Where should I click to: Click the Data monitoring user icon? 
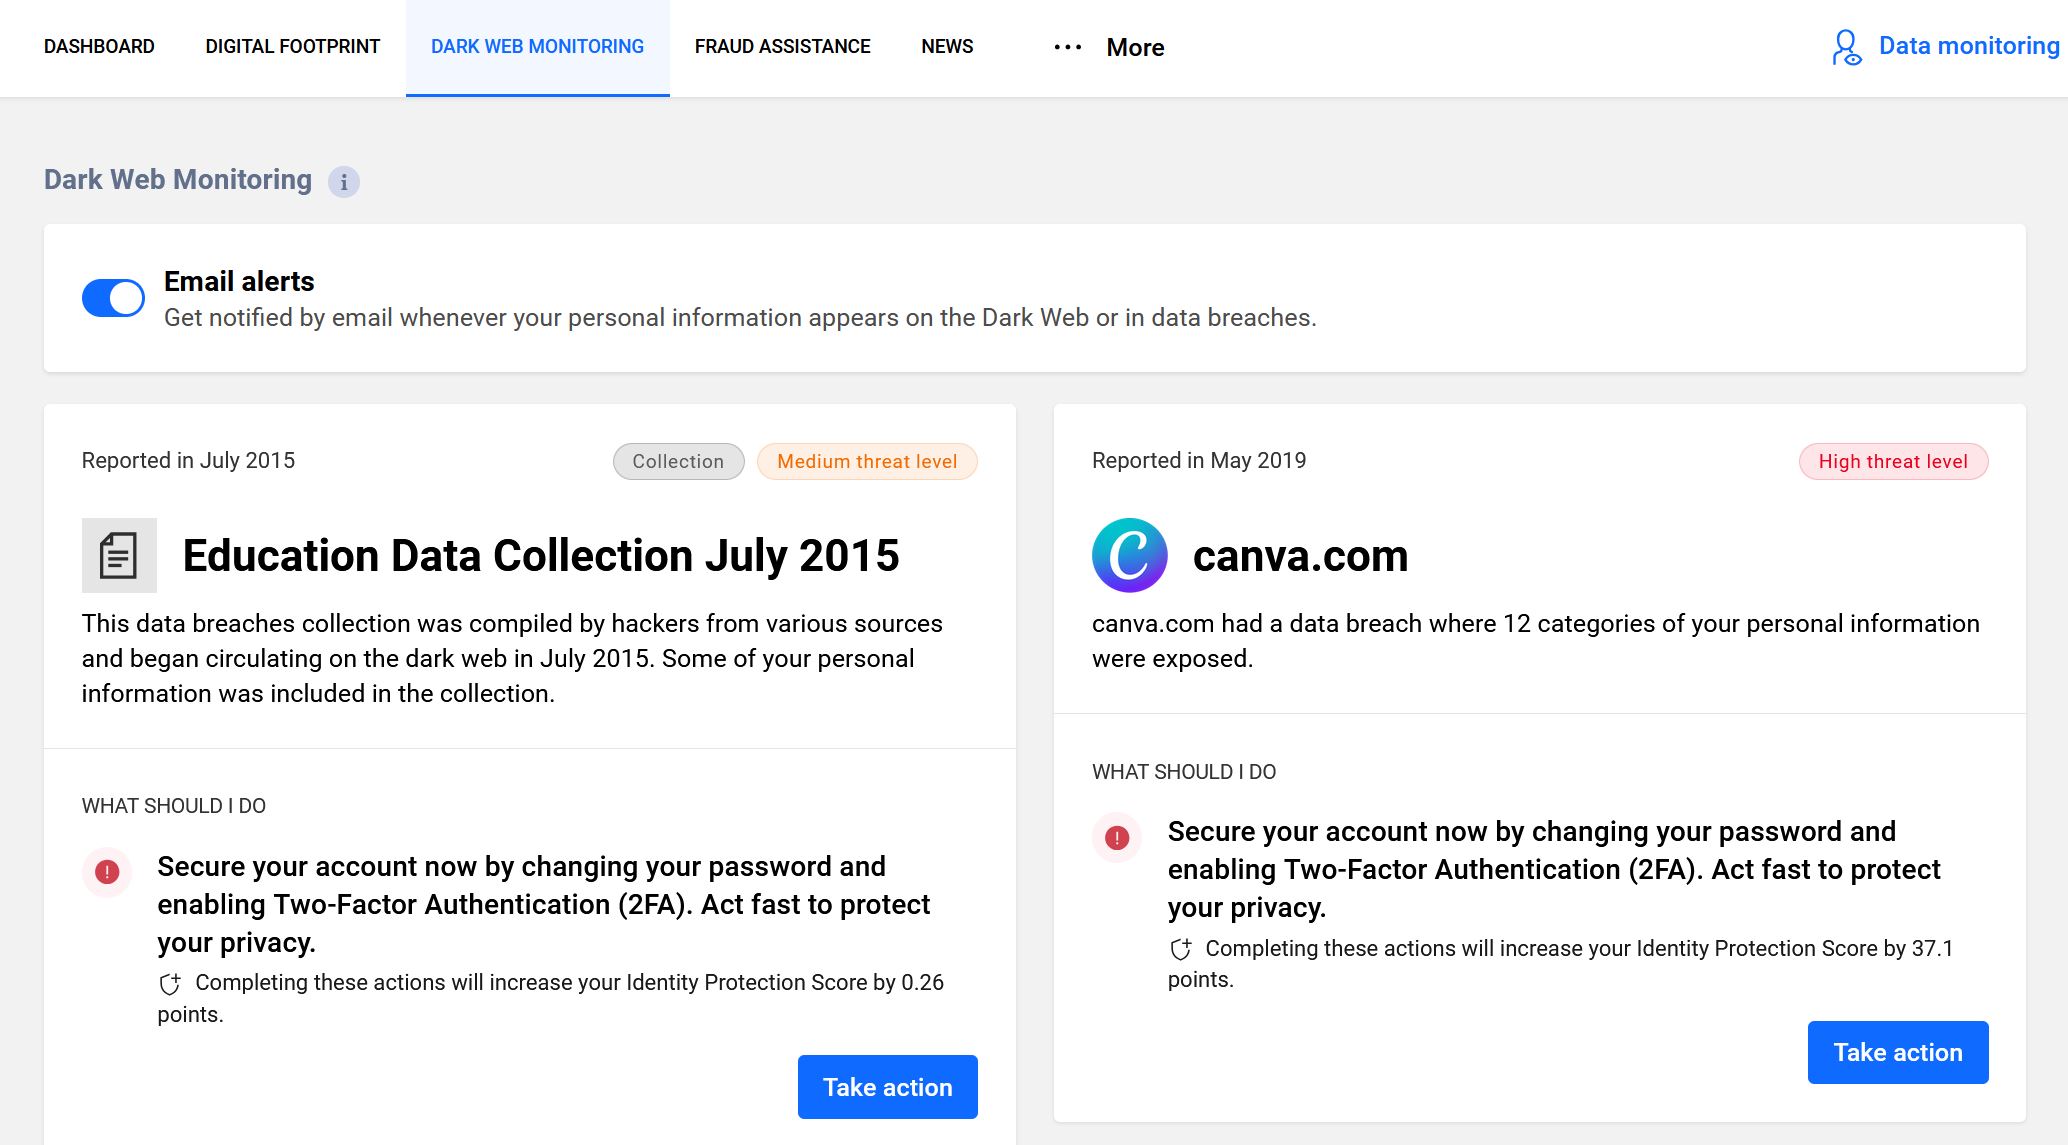tap(1846, 47)
